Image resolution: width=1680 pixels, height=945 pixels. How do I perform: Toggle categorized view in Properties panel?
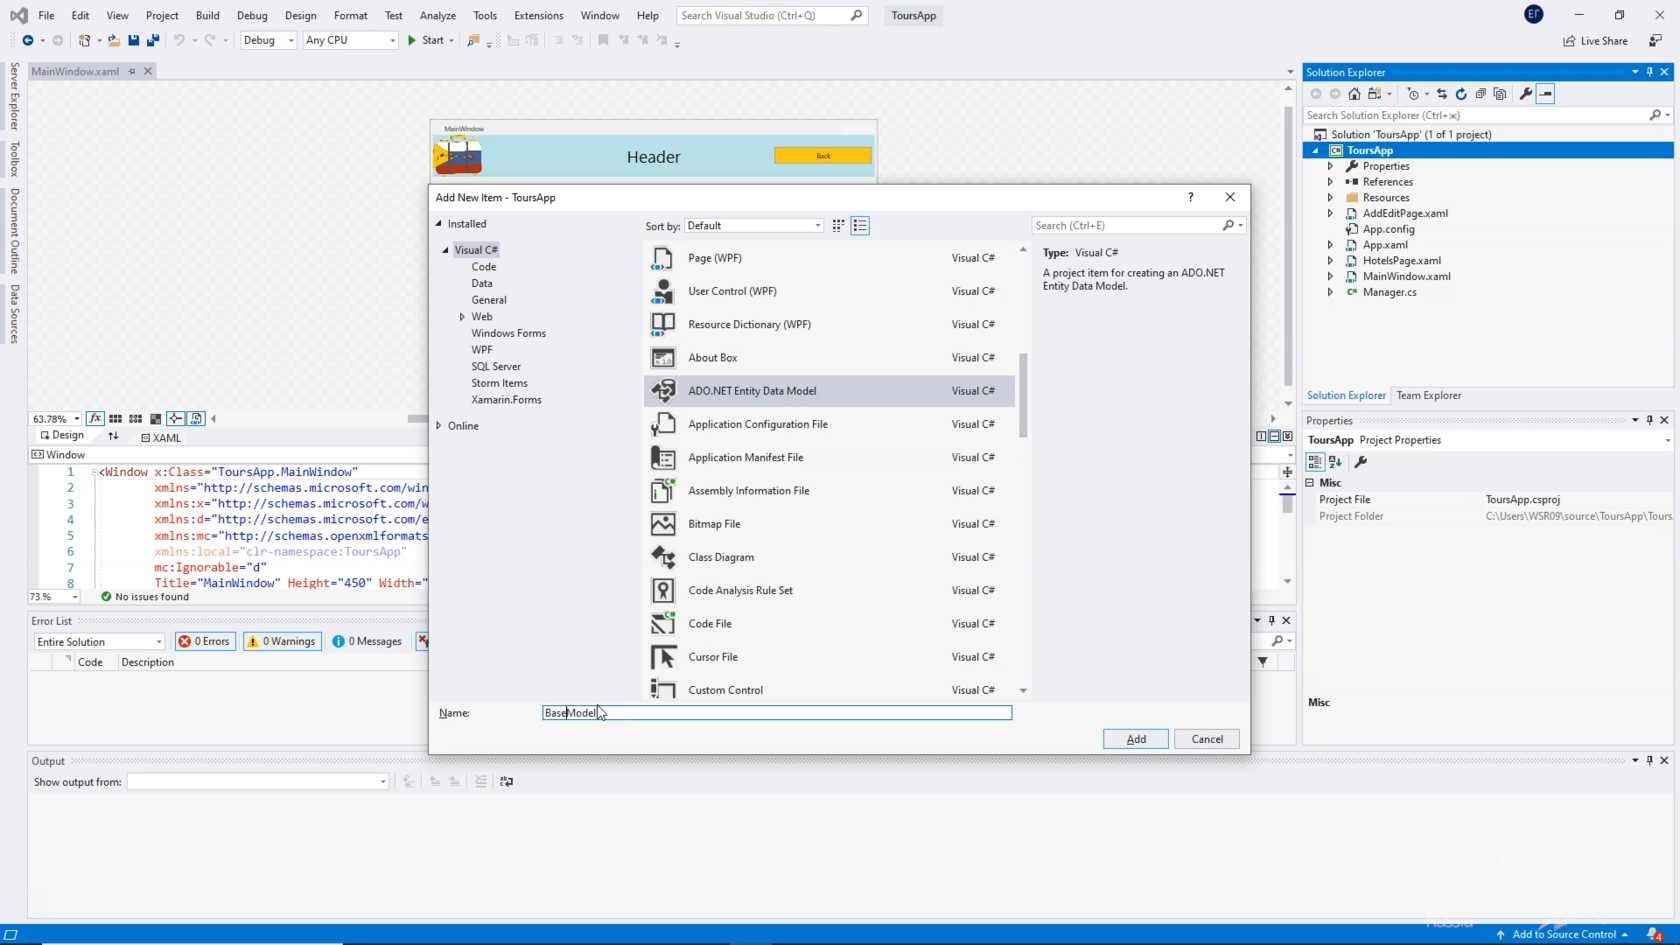(x=1315, y=462)
